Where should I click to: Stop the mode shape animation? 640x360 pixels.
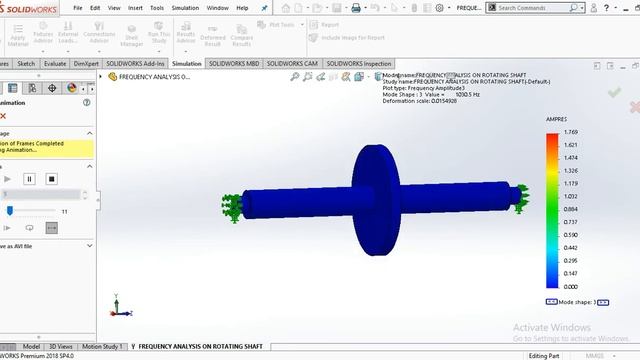pos(51,179)
